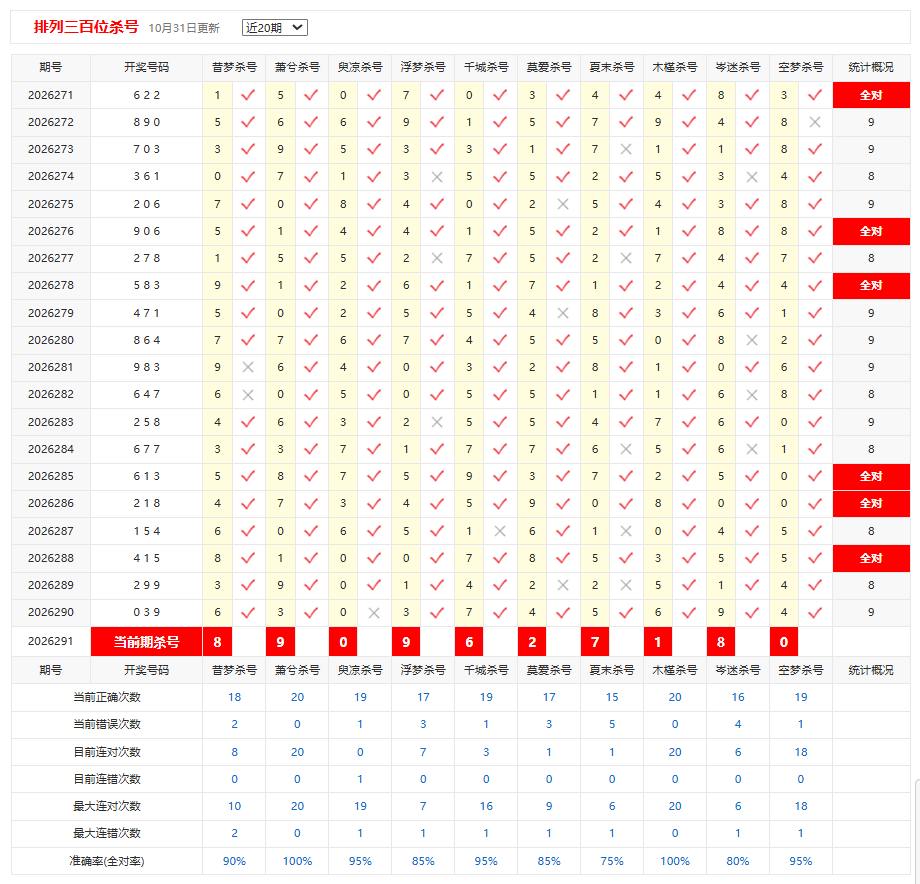The height and width of the screenshot is (884, 920).
Task: Click the 10月31日更新 update note
Action: pos(184,28)
